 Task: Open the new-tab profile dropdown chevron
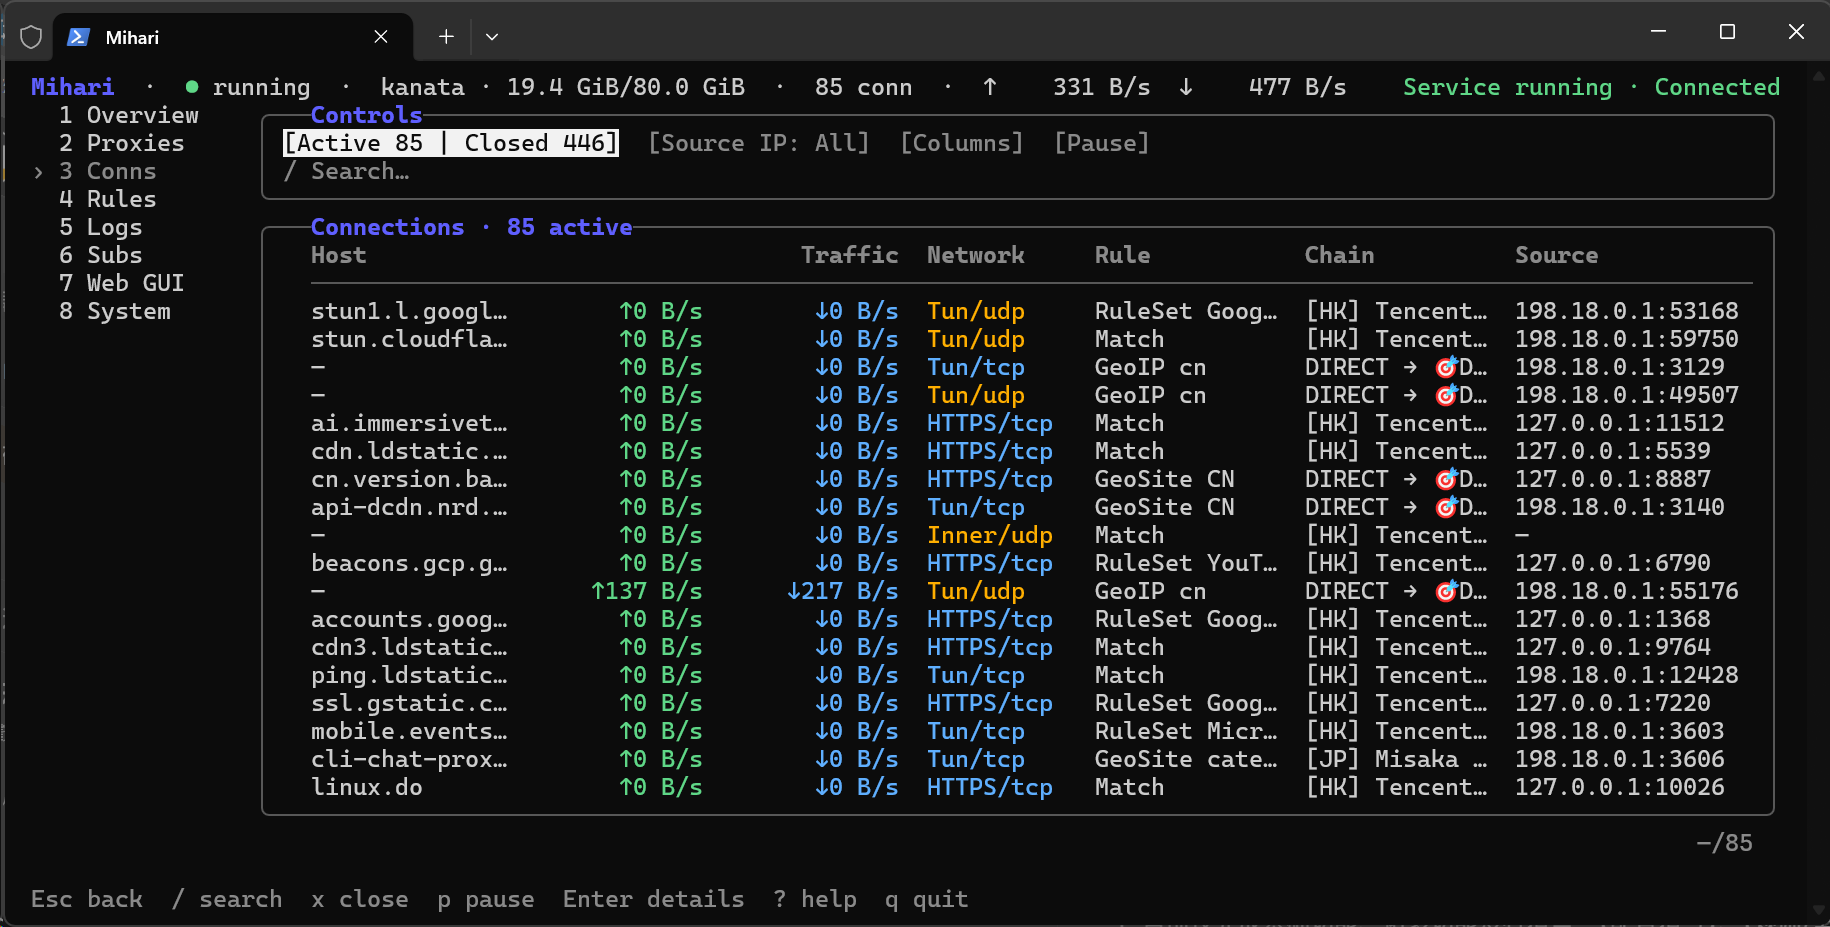(x=492, y=37)
